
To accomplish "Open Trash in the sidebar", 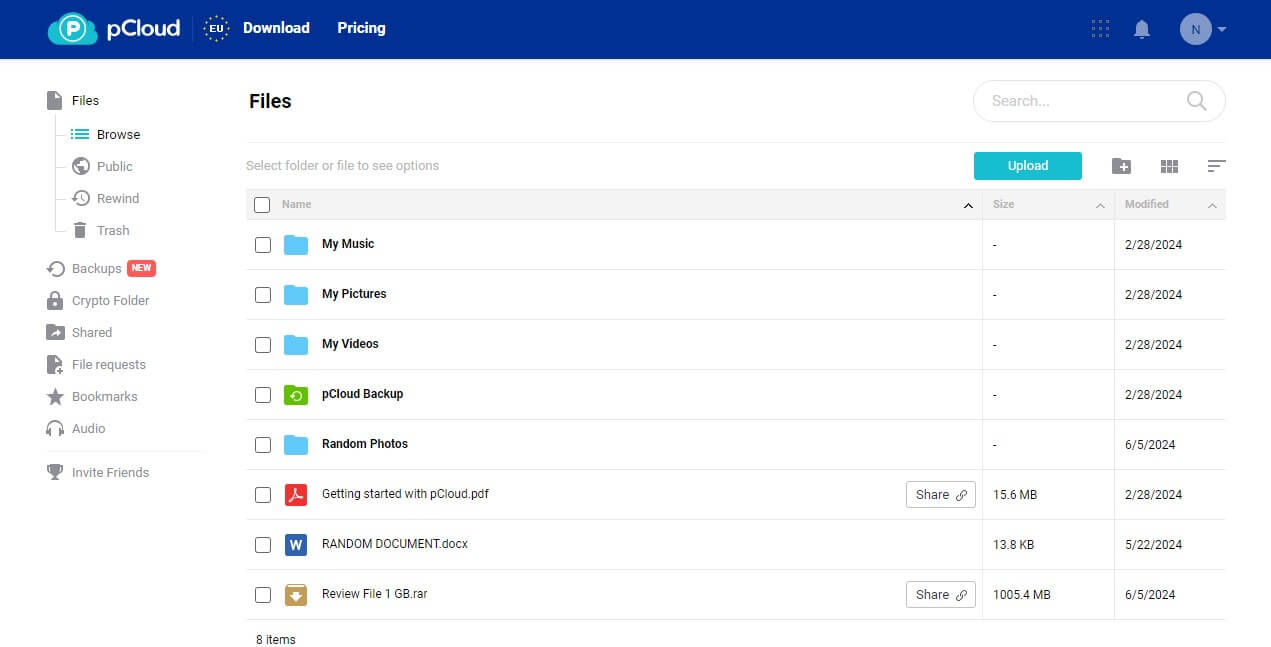I will tap(113, 230).
